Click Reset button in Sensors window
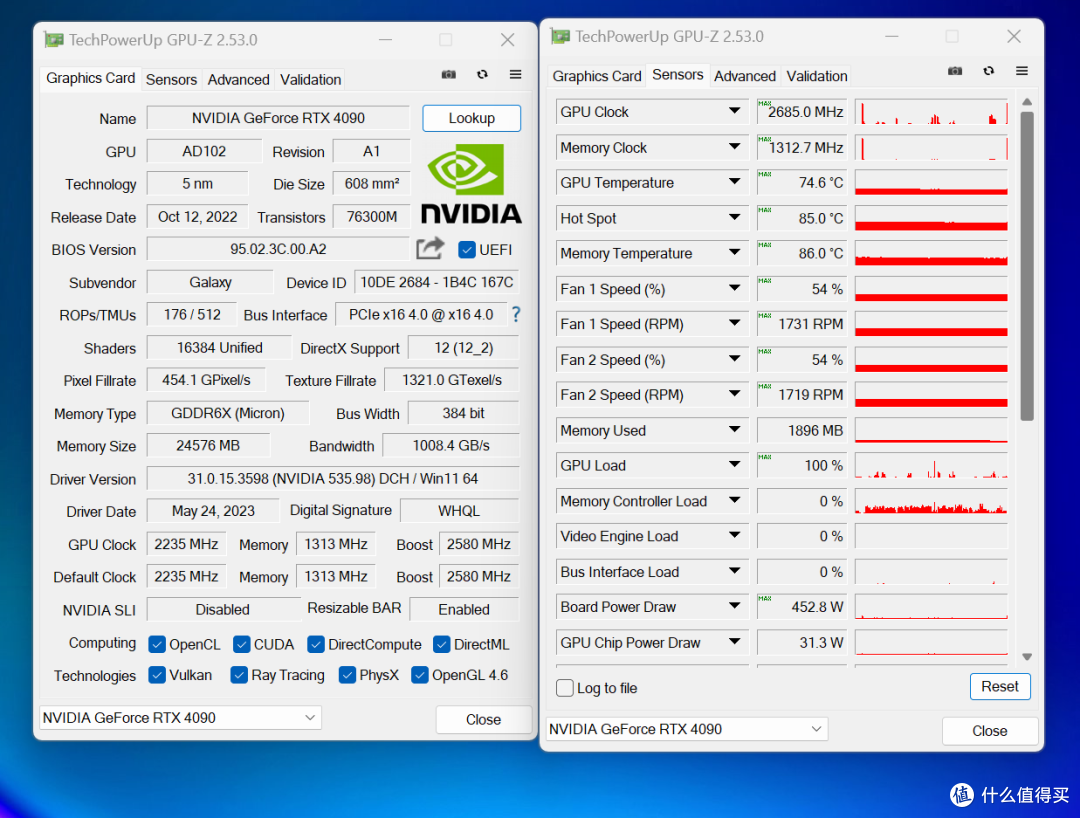1080x818 pixels. [999, 686]
